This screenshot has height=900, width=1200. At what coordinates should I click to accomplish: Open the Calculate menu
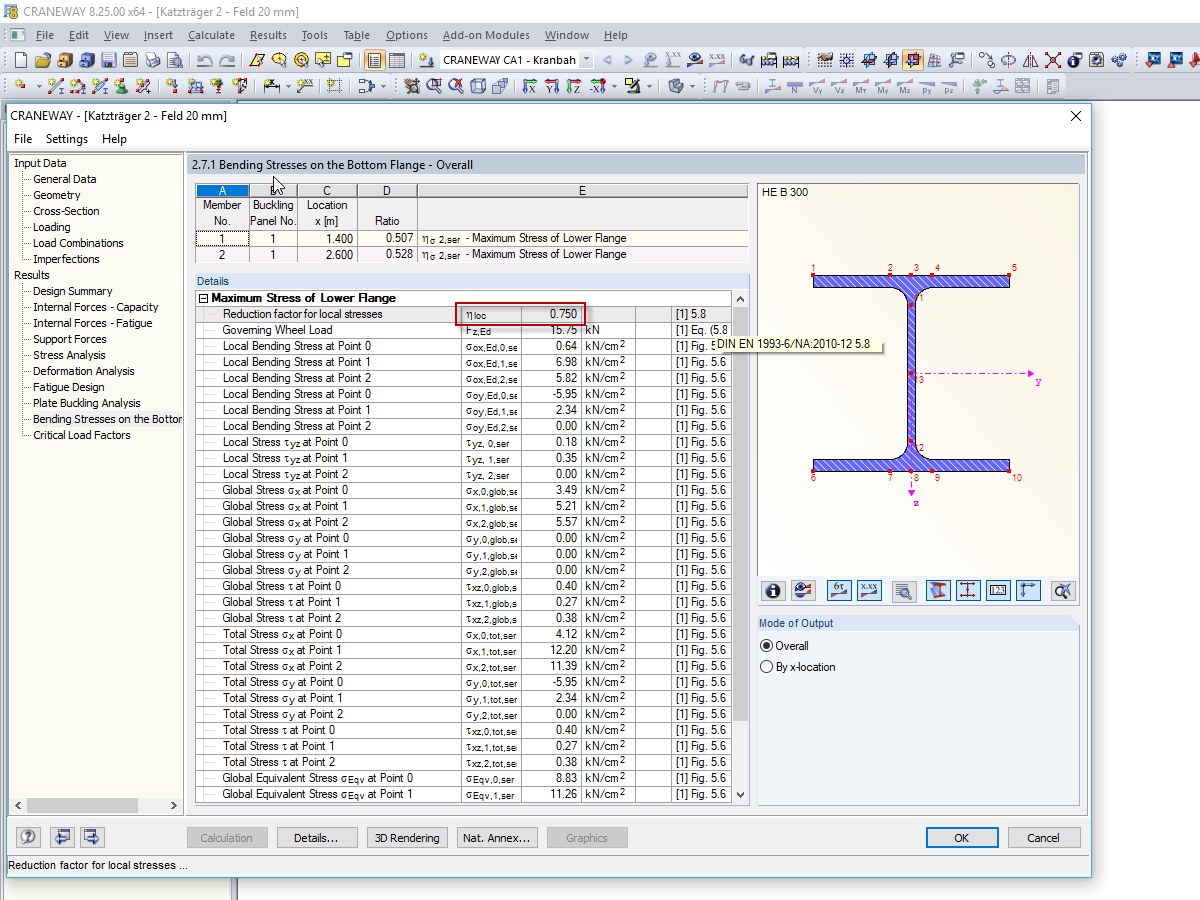point(211,35)
